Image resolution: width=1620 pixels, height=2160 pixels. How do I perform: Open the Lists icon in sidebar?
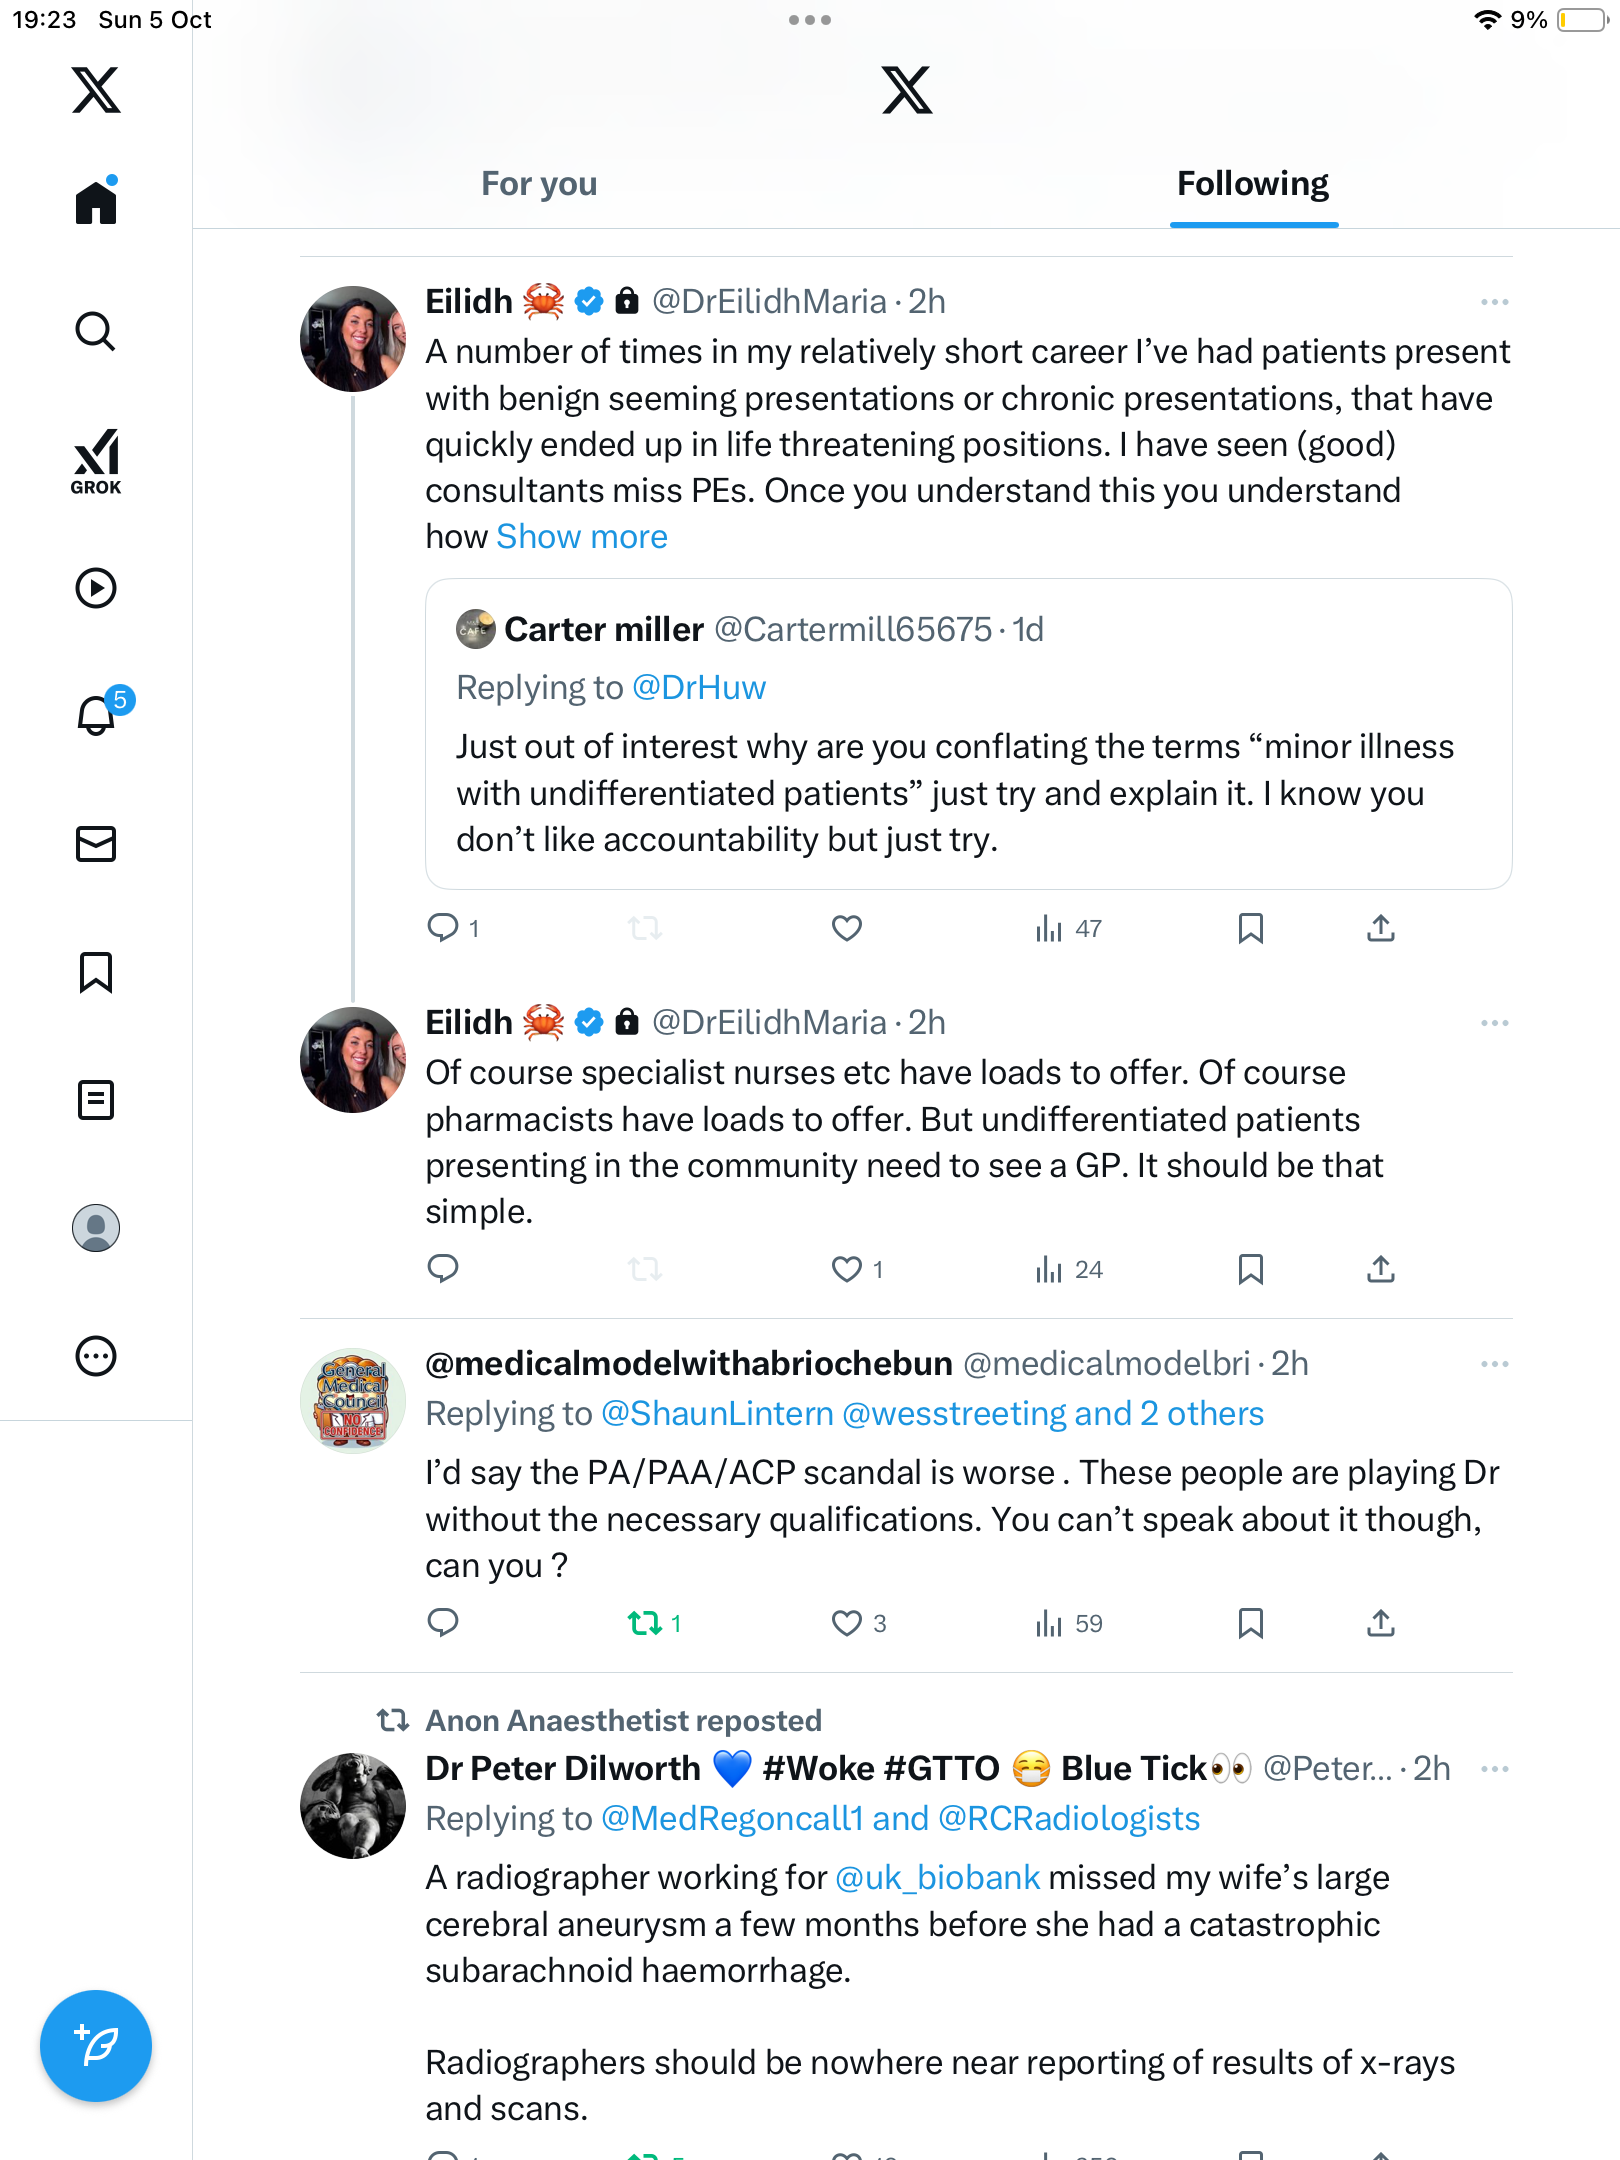pyautogui.click(x=96, y=1100)
